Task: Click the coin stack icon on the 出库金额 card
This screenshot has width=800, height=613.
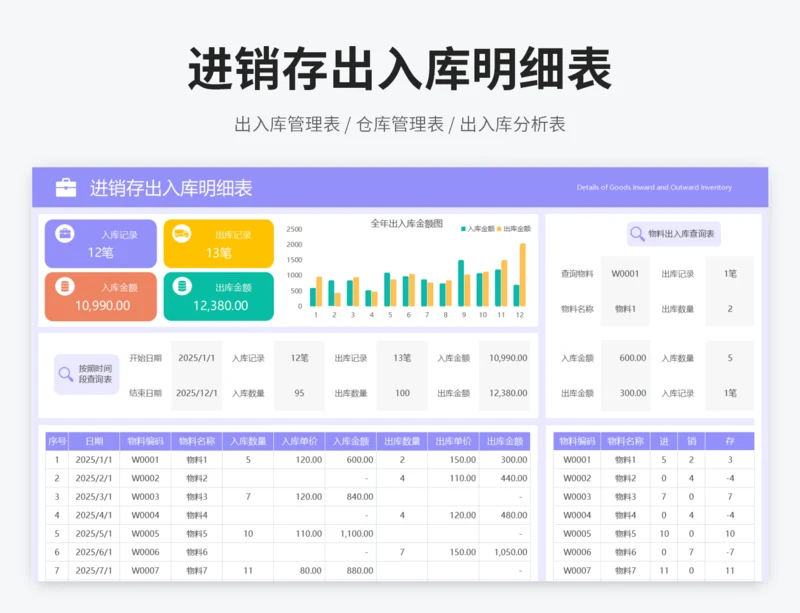Action: 182,286
